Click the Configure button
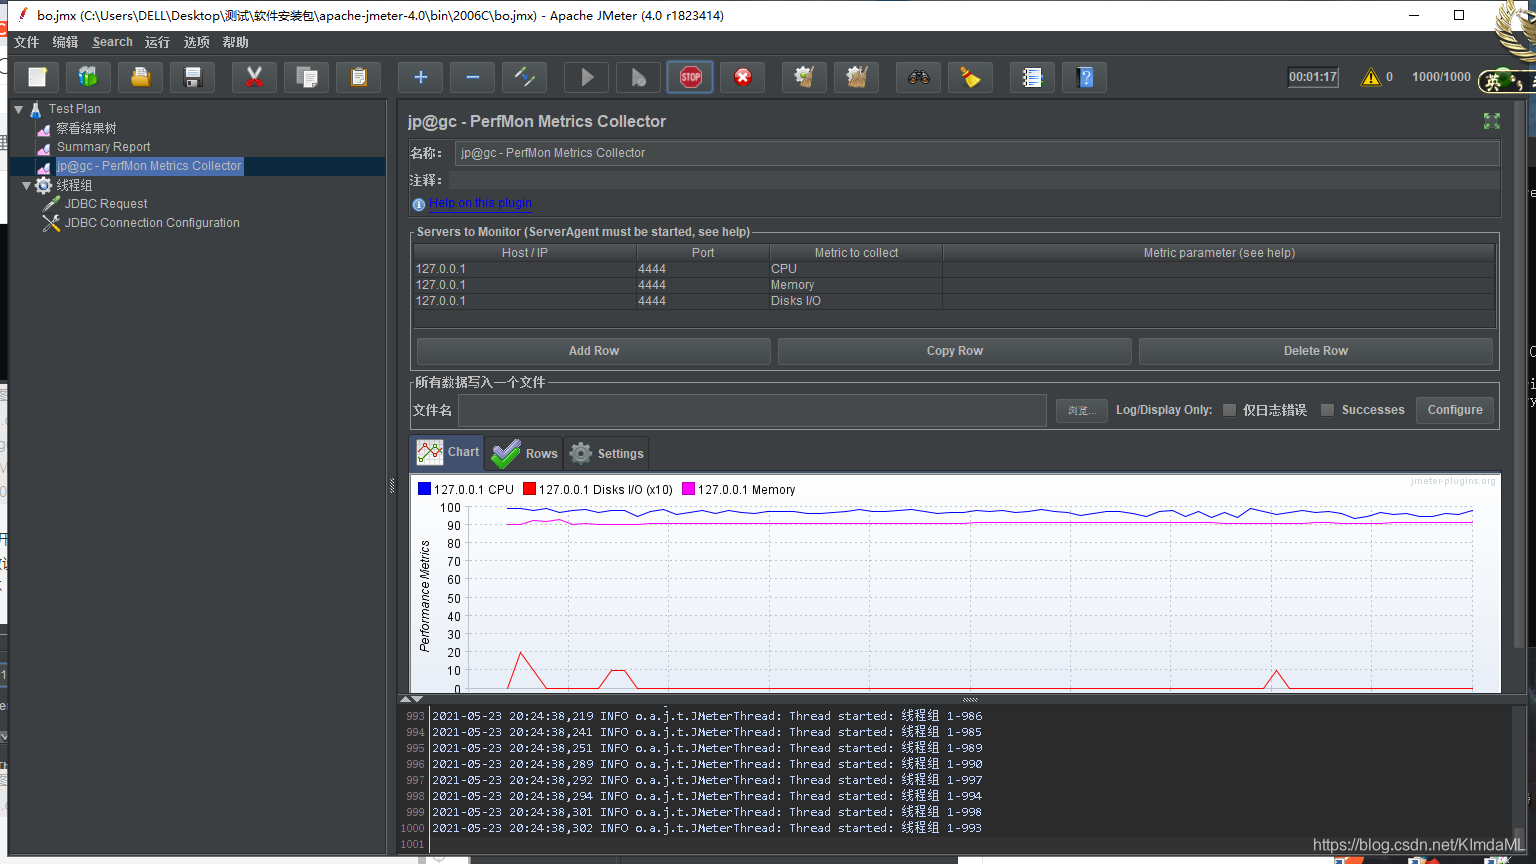This screenshot has height=864, width=1536. point(1455,410)
